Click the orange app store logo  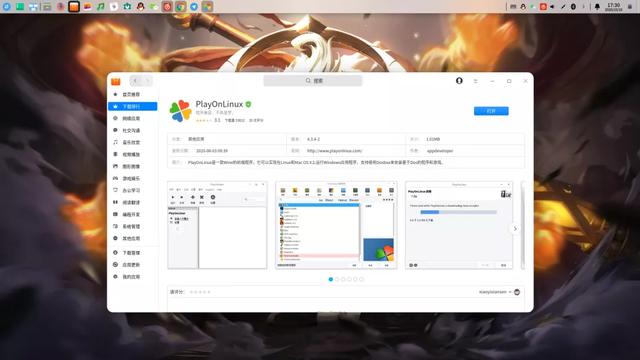pos(116,81)
